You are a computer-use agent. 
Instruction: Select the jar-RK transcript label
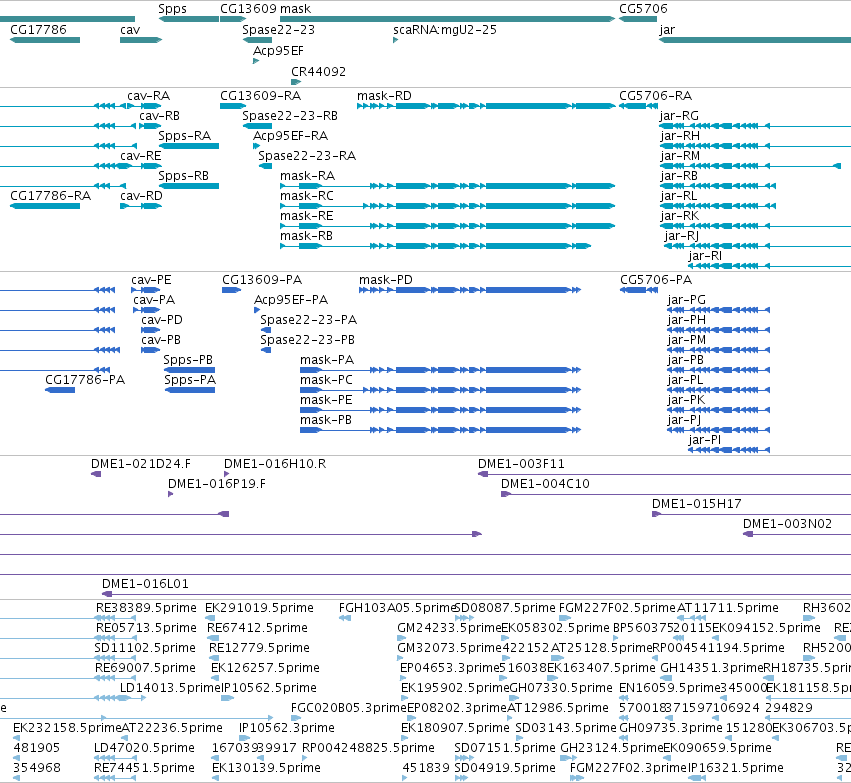[x=679, y=216]
